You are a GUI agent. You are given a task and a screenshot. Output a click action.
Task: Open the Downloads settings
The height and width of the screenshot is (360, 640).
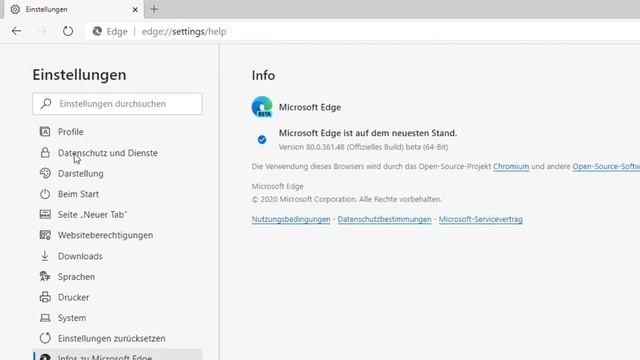(80, 256)
